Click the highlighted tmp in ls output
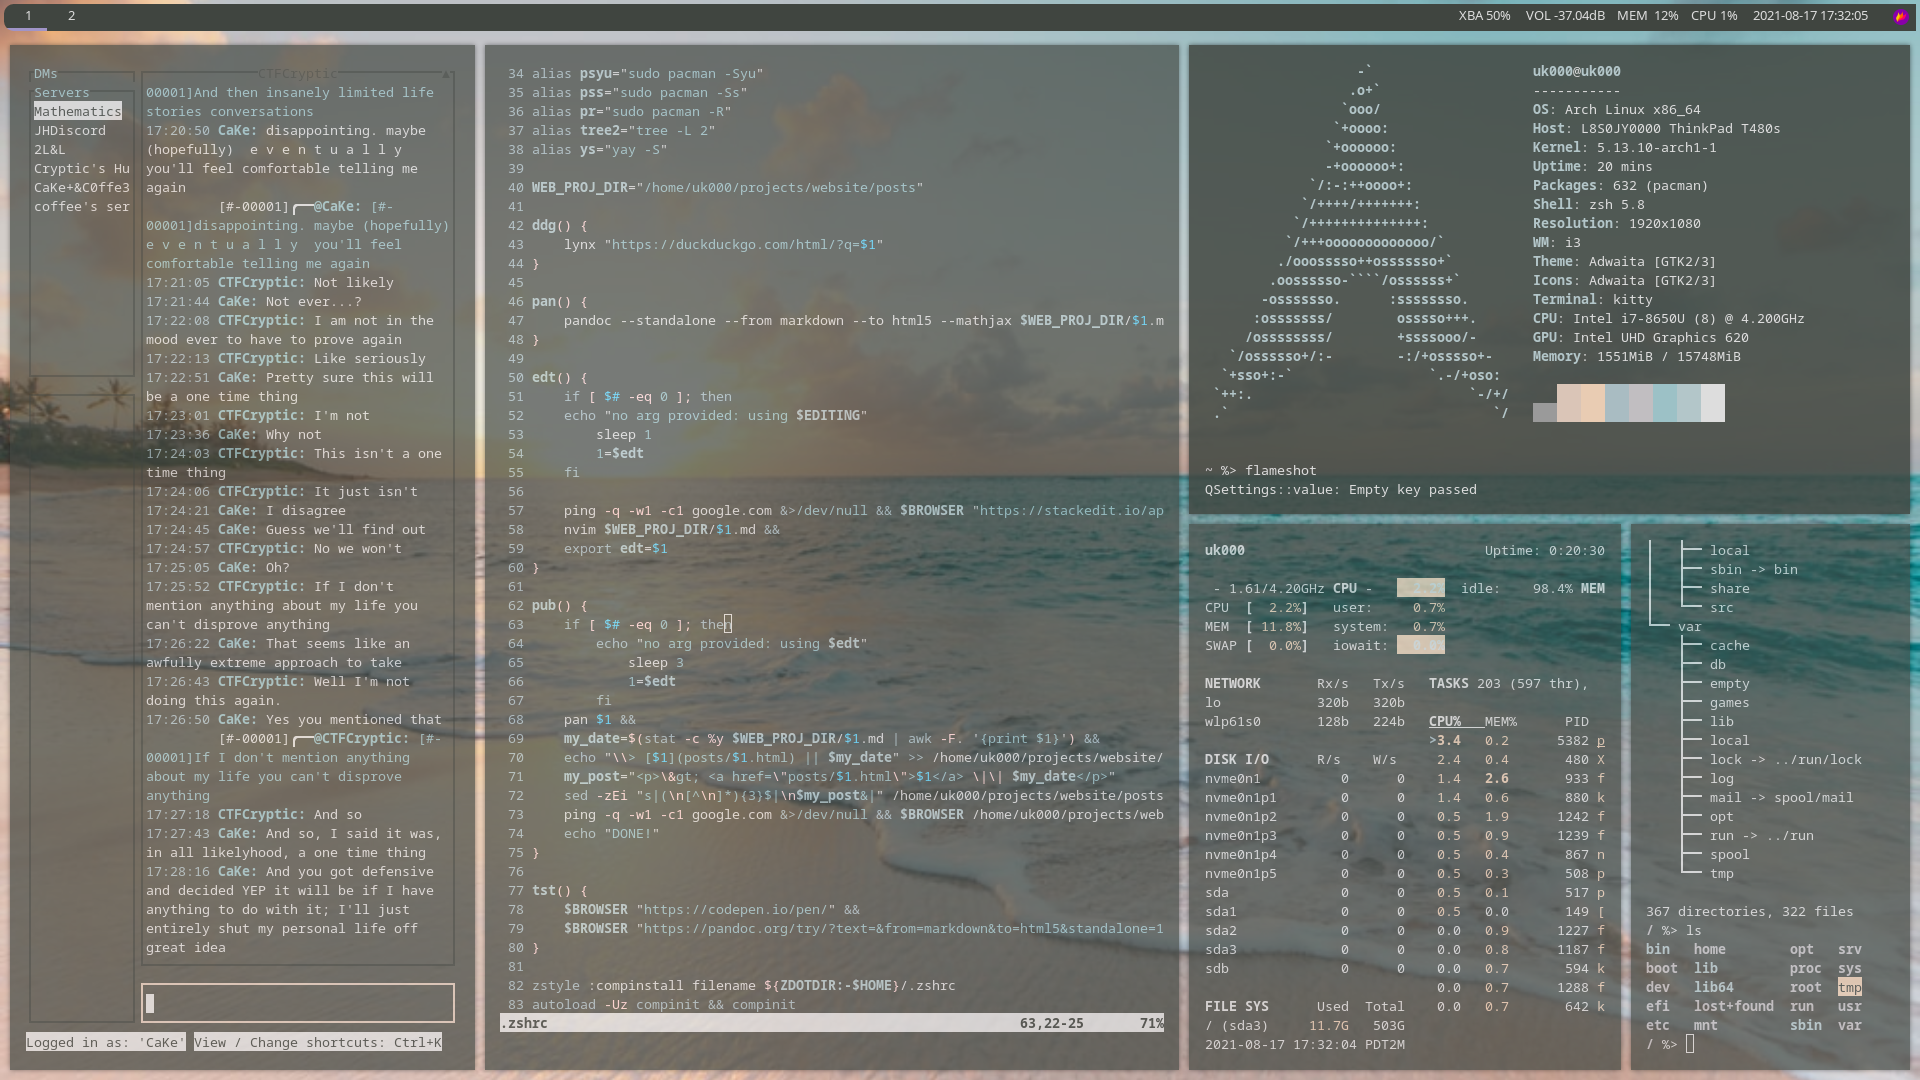The width and height of the screenshot is (1920, 1080). pos(1850,988)
